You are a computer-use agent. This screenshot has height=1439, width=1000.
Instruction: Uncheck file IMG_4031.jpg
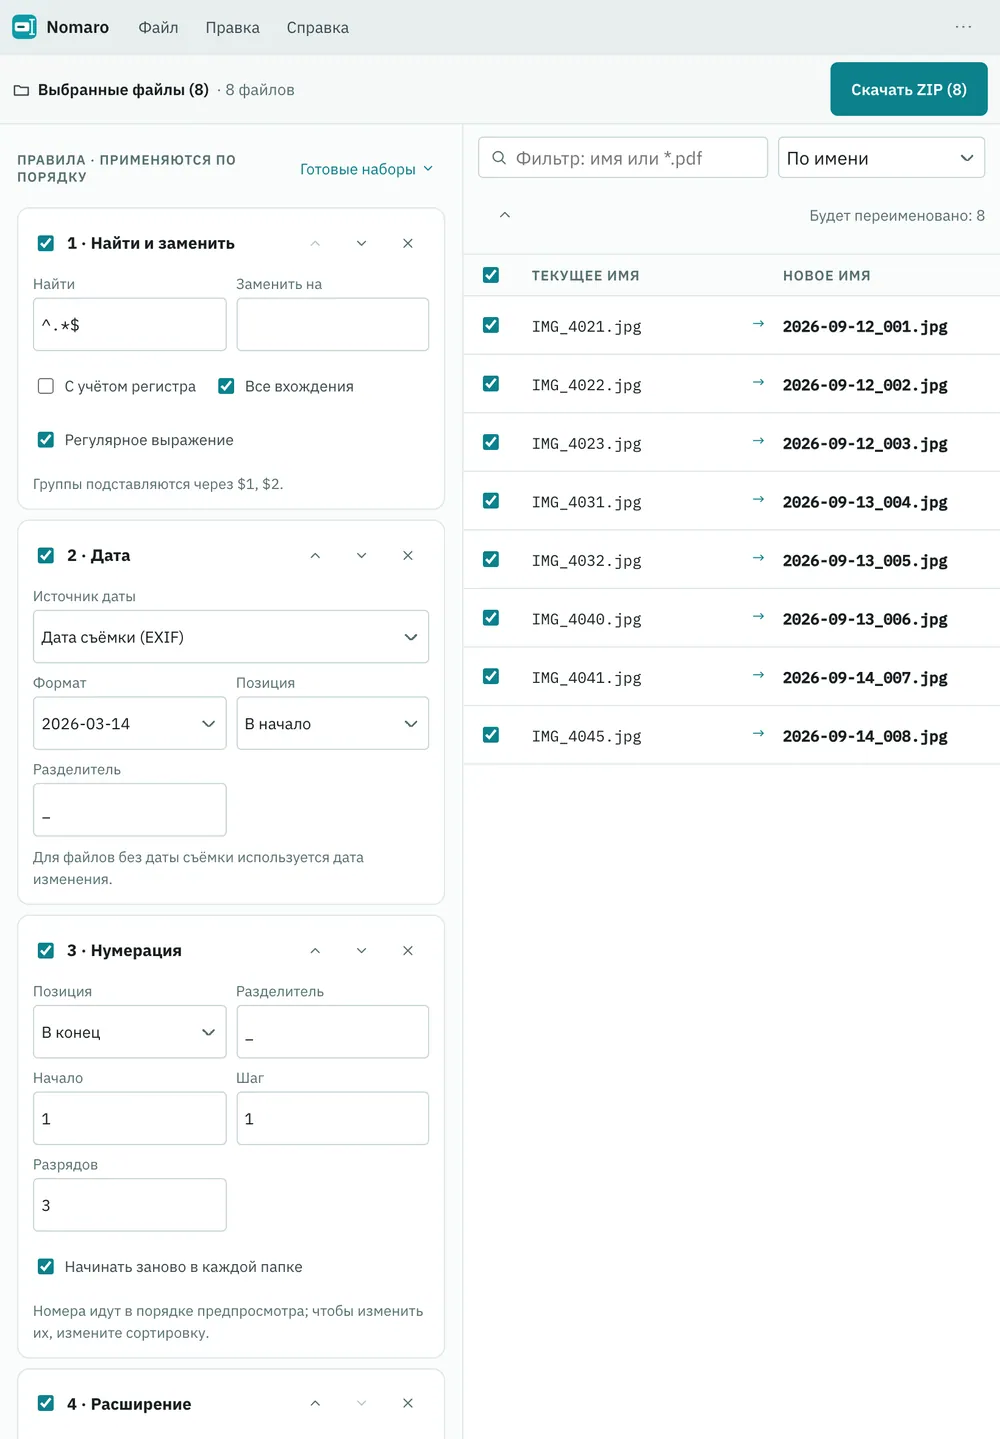491,501
